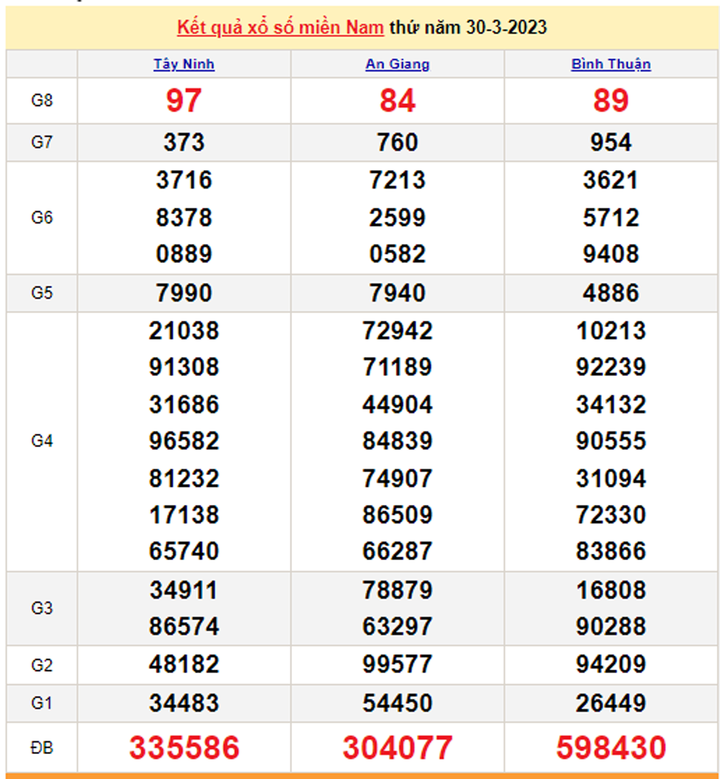Open the Bình Thuận province link
Screen dimensions: 720x779
(x=610, y=64)
